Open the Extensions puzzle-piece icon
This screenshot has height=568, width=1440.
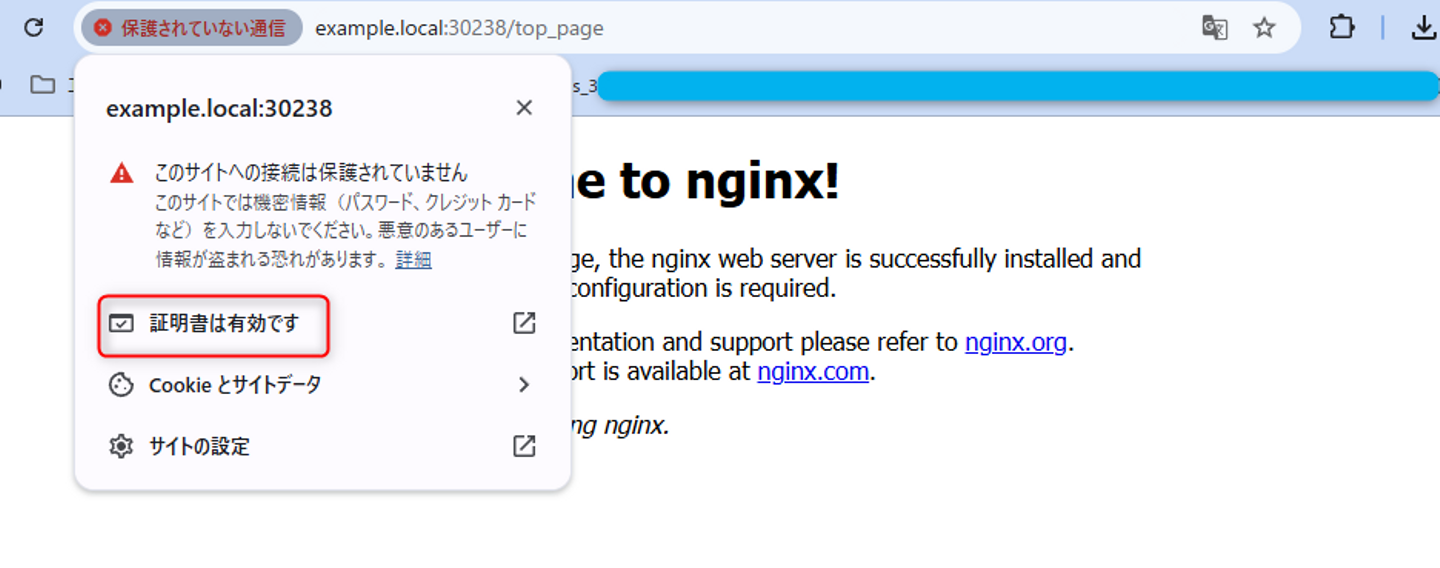coord(1342,28)
